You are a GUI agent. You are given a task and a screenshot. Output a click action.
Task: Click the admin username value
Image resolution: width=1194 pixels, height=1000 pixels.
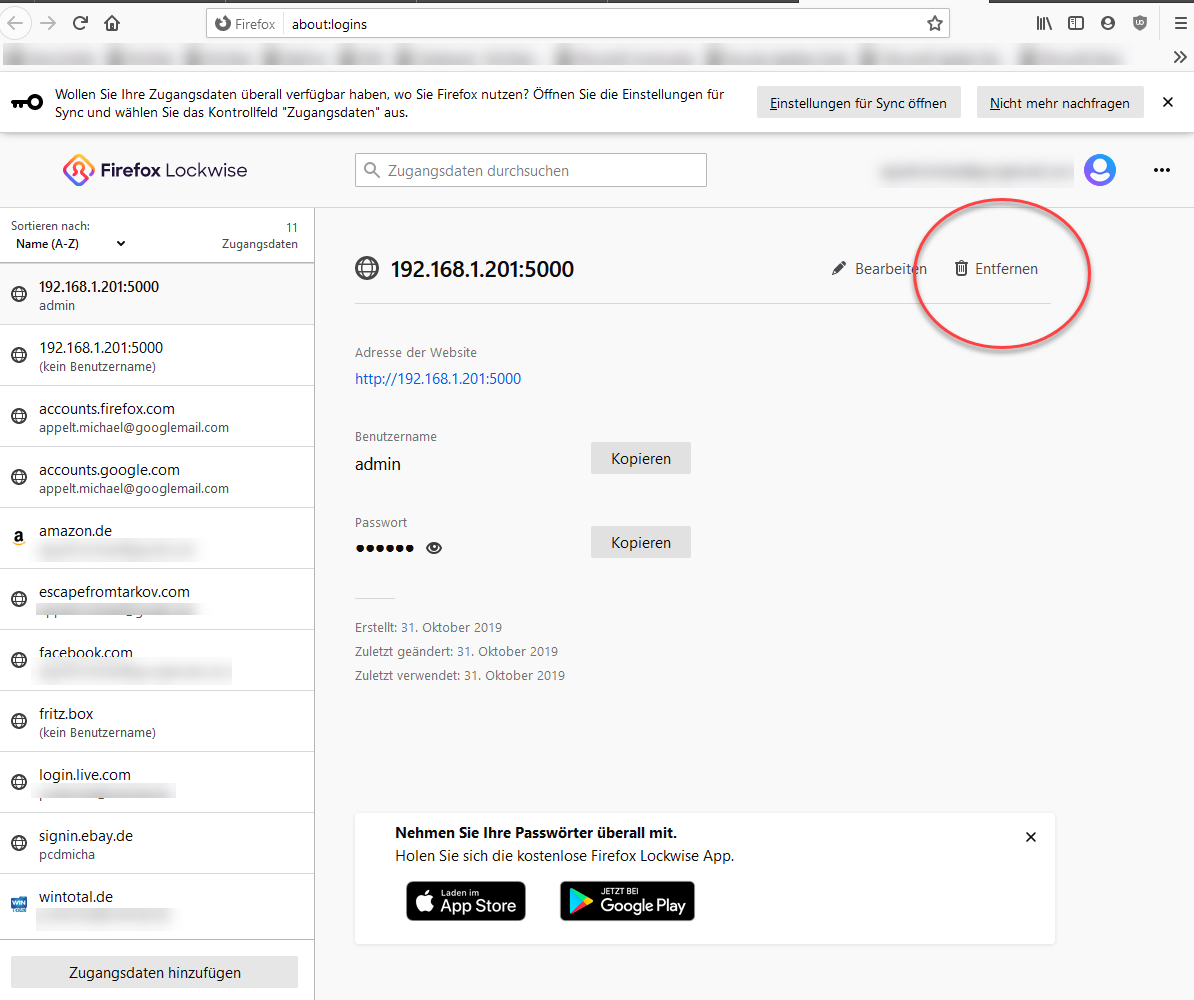(378, 464)
